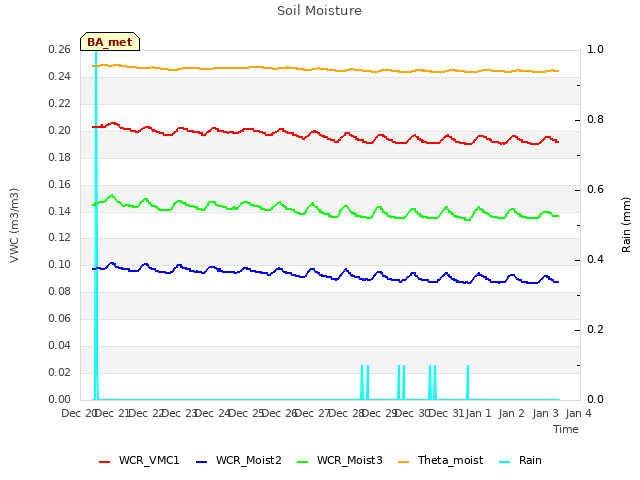
Task: Click the orange Theta_moist legend swatch
Action: point(403,462)
